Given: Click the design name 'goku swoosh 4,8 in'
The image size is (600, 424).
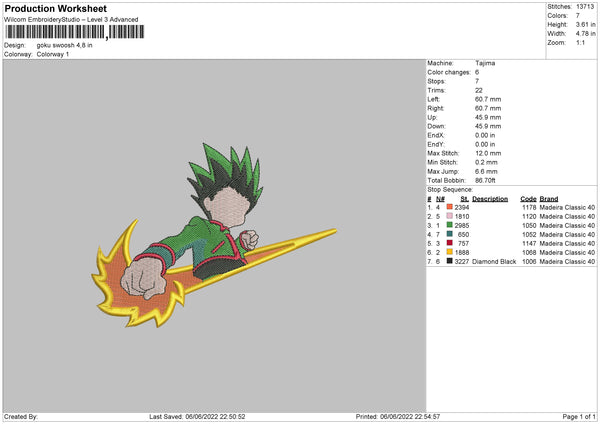Looking at the screenshot, I should 64,45.
